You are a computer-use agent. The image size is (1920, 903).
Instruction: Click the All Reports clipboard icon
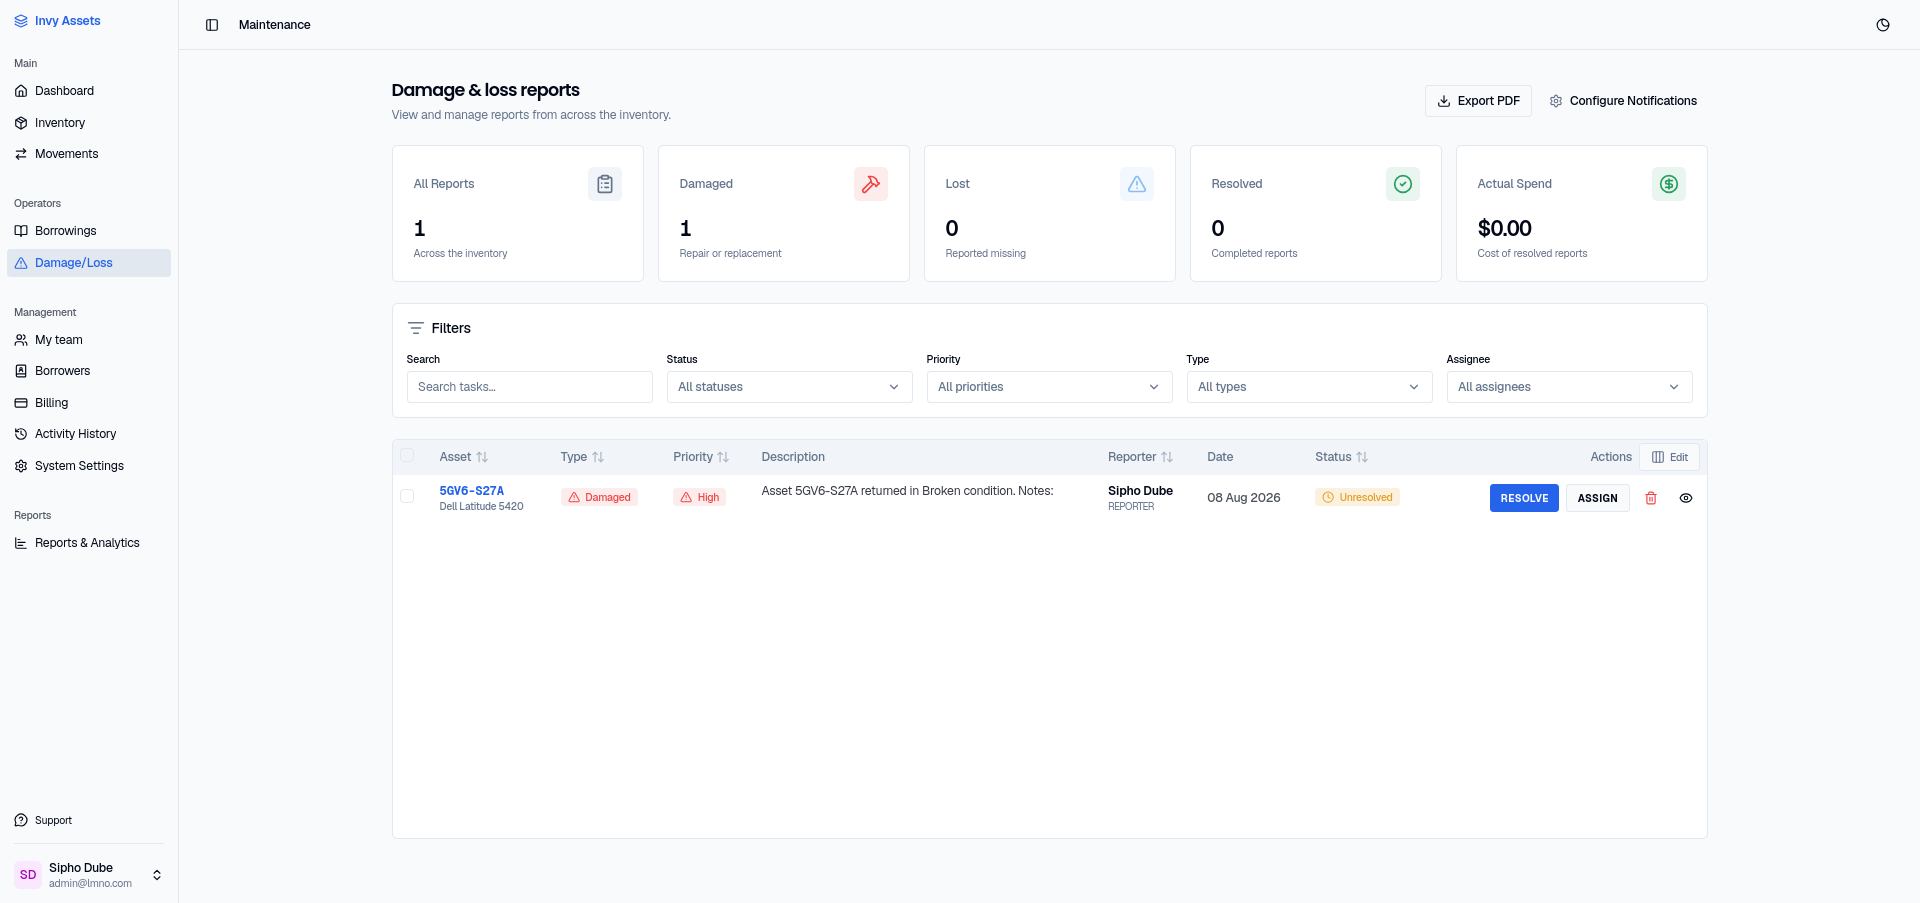pyautogui.click(x=605, y=184)
